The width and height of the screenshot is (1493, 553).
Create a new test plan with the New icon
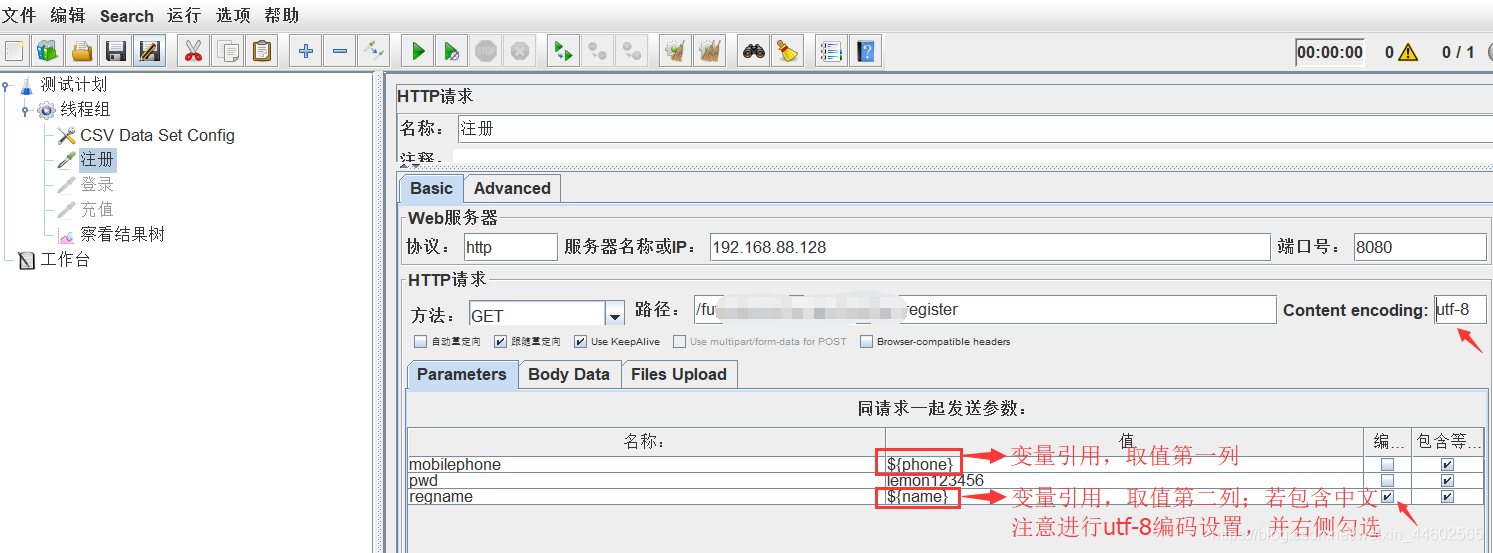click(14, 50)
